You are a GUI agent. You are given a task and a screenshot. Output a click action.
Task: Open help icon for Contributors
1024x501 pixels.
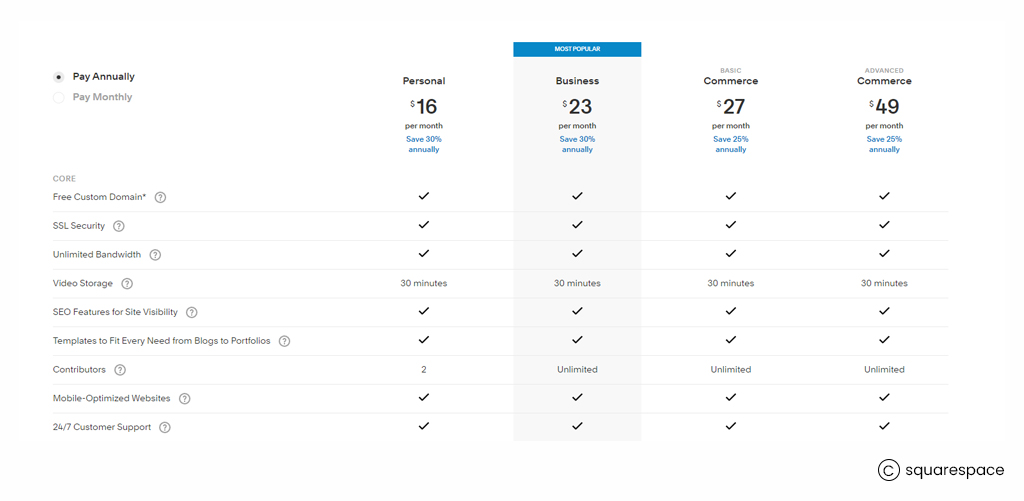tap(120, 370)
